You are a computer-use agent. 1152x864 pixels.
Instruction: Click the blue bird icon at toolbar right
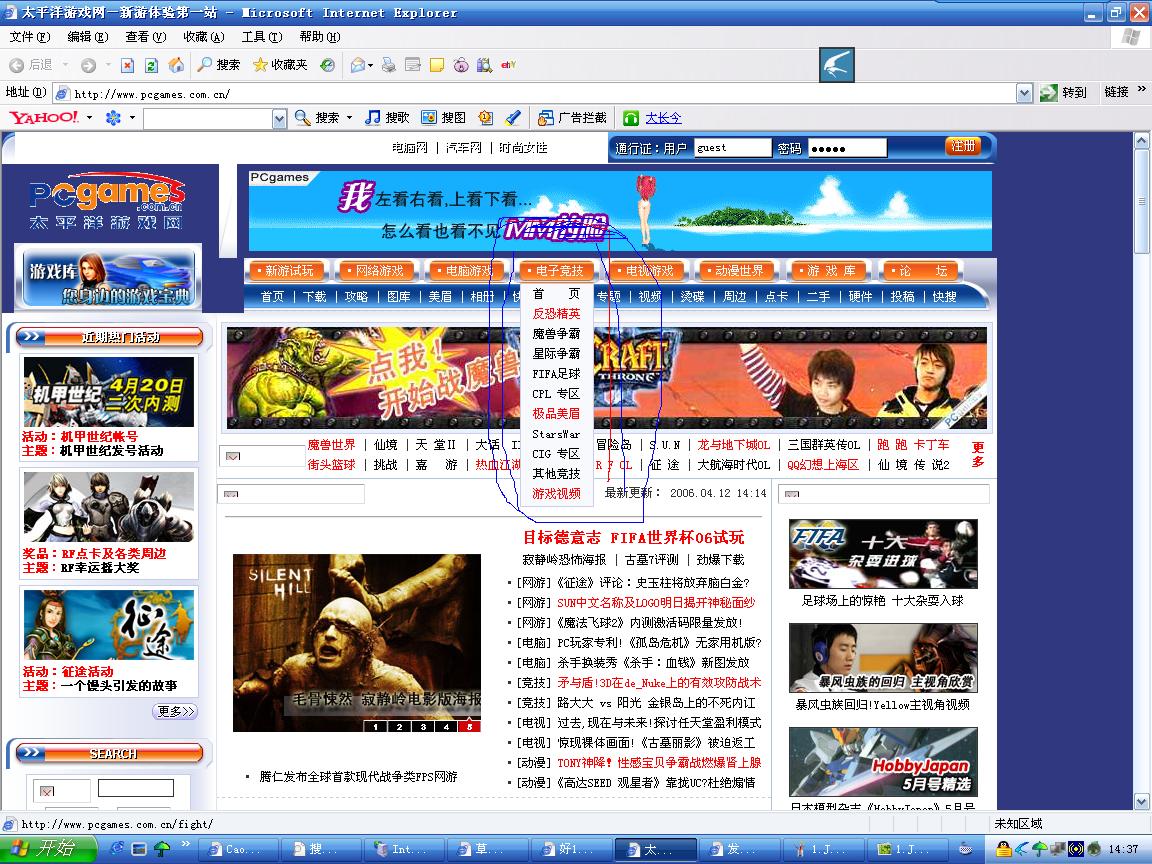[837, 65]
